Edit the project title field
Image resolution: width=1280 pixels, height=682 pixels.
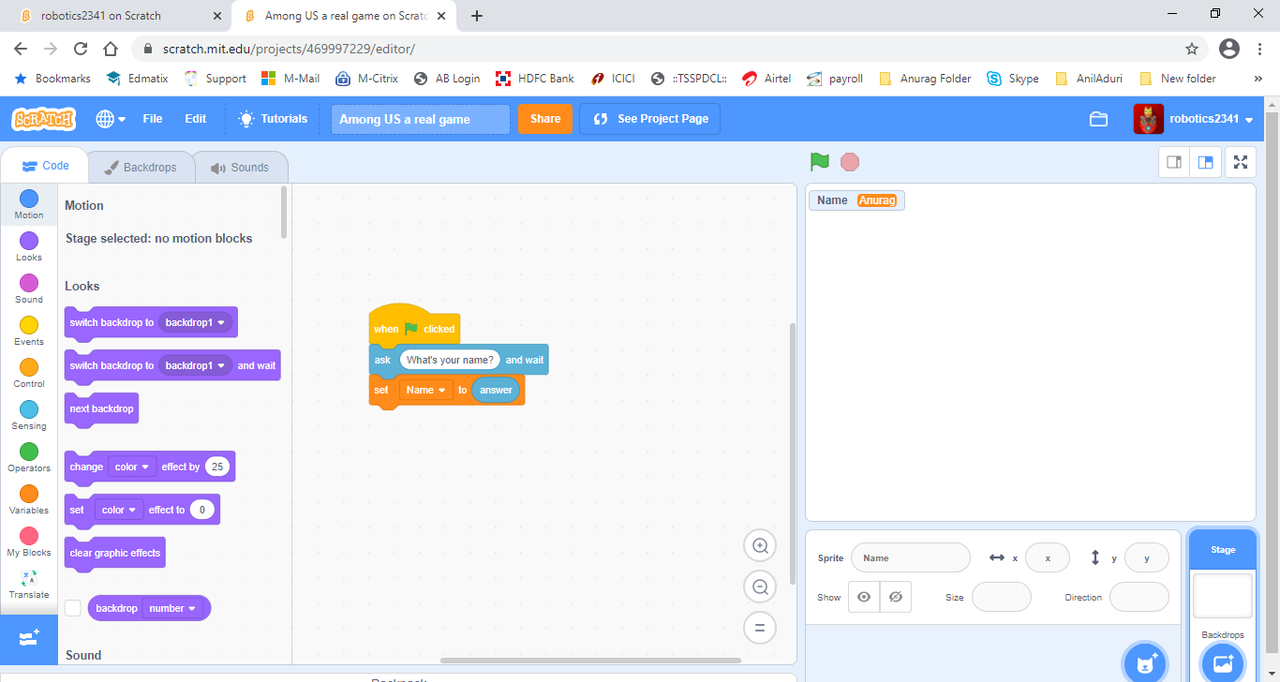tap(420, 119)
